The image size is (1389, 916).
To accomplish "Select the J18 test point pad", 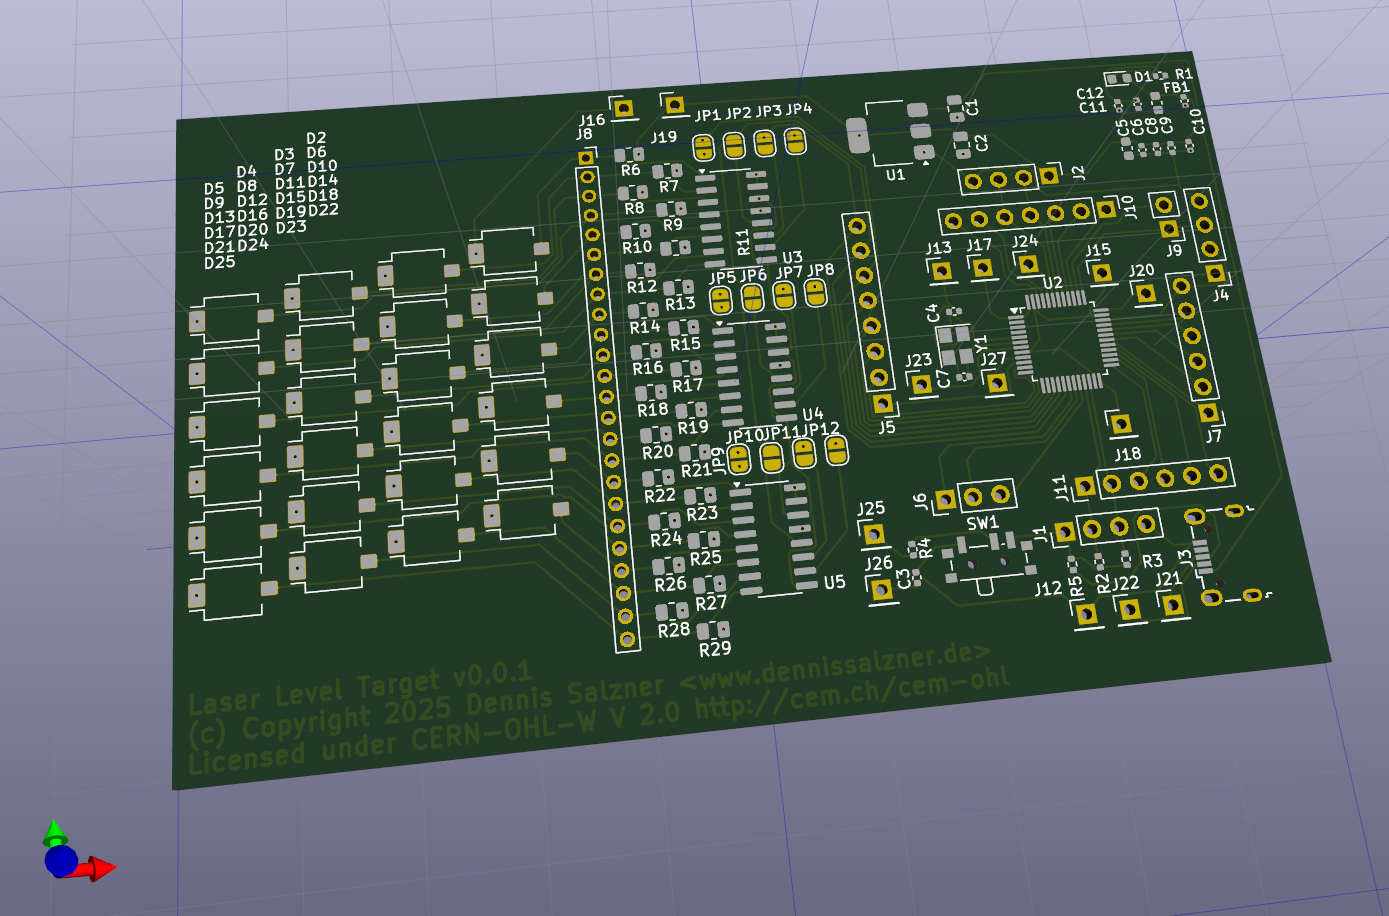I will tap(1120, 424).
